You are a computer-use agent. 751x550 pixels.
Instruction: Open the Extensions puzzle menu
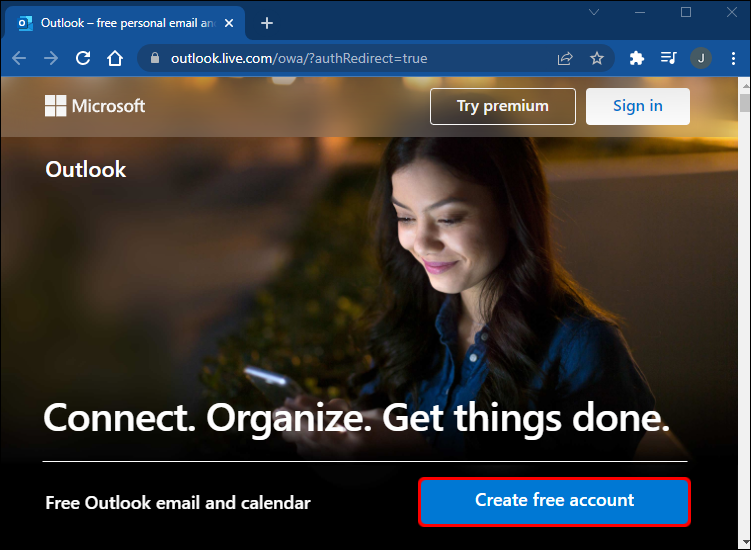(637, 58)
